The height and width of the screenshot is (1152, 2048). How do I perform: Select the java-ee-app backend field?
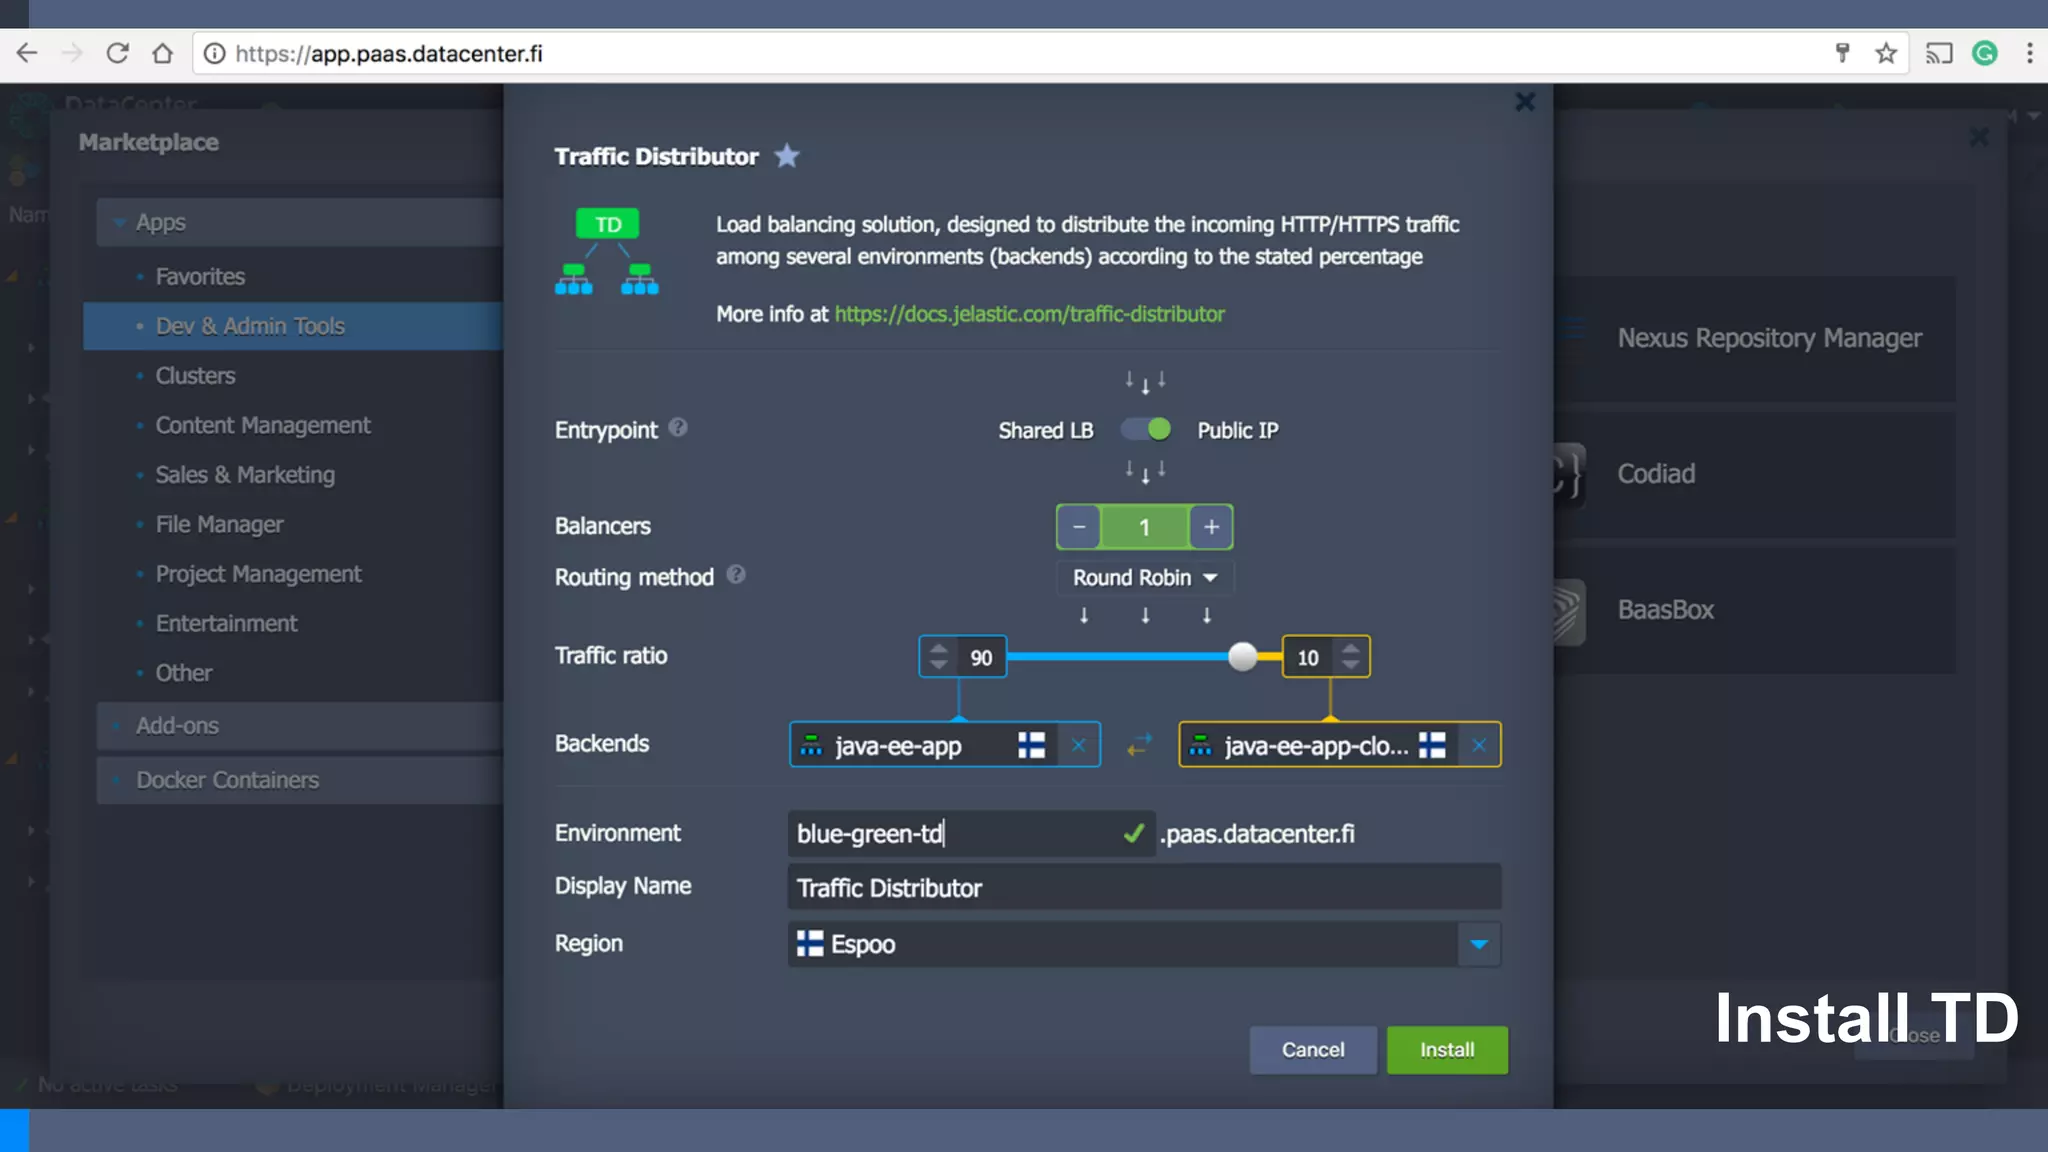945,745
